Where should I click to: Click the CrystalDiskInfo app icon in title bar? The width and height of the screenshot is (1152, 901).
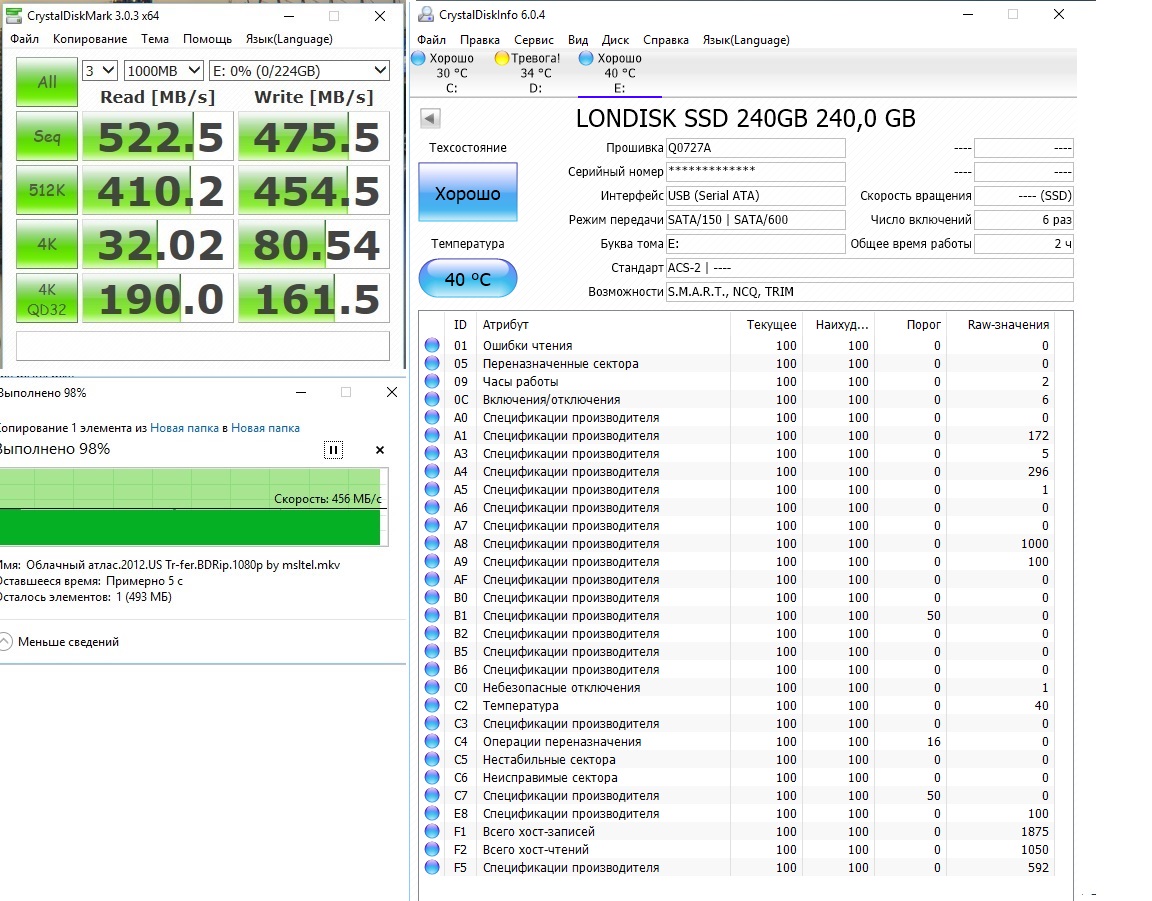(425, 15)
